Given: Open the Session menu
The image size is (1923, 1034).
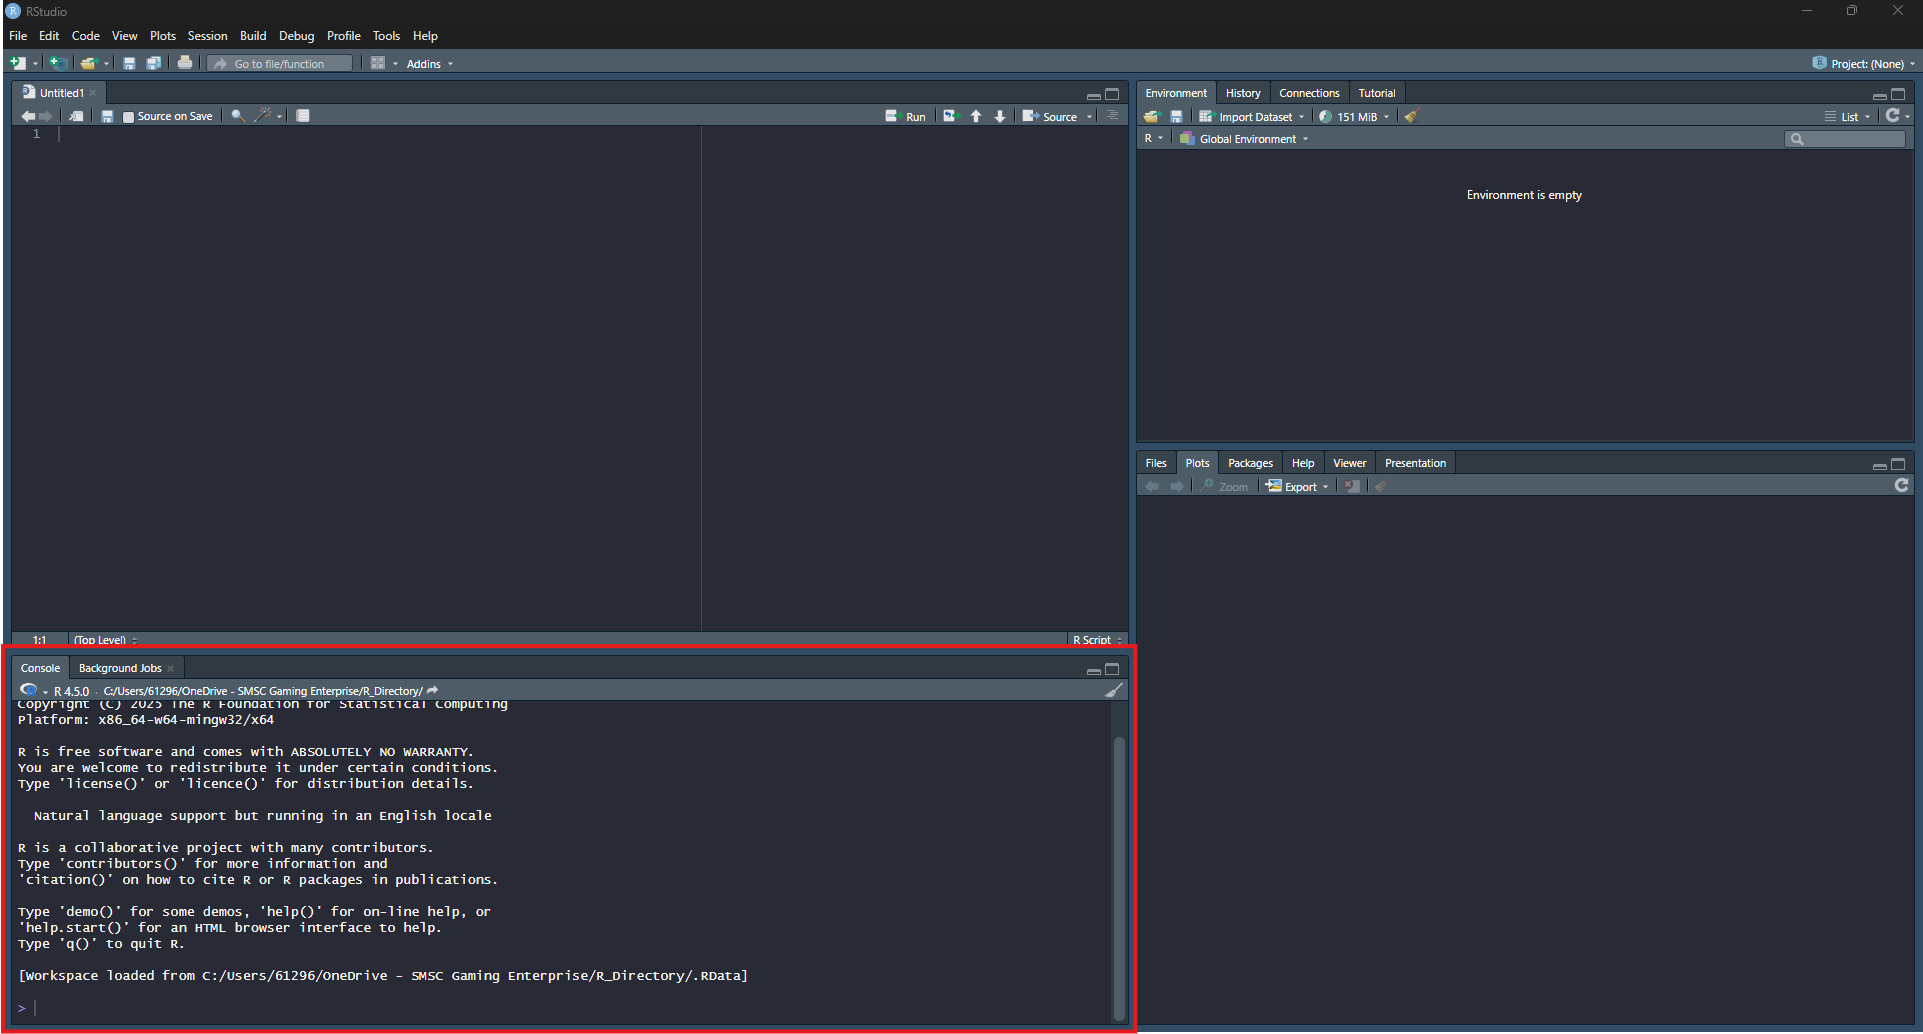Looking at the screenshot, I should (207, 36).
